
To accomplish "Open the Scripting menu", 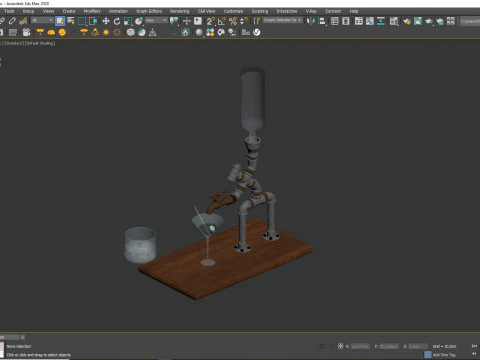I will tap(260, 11).
